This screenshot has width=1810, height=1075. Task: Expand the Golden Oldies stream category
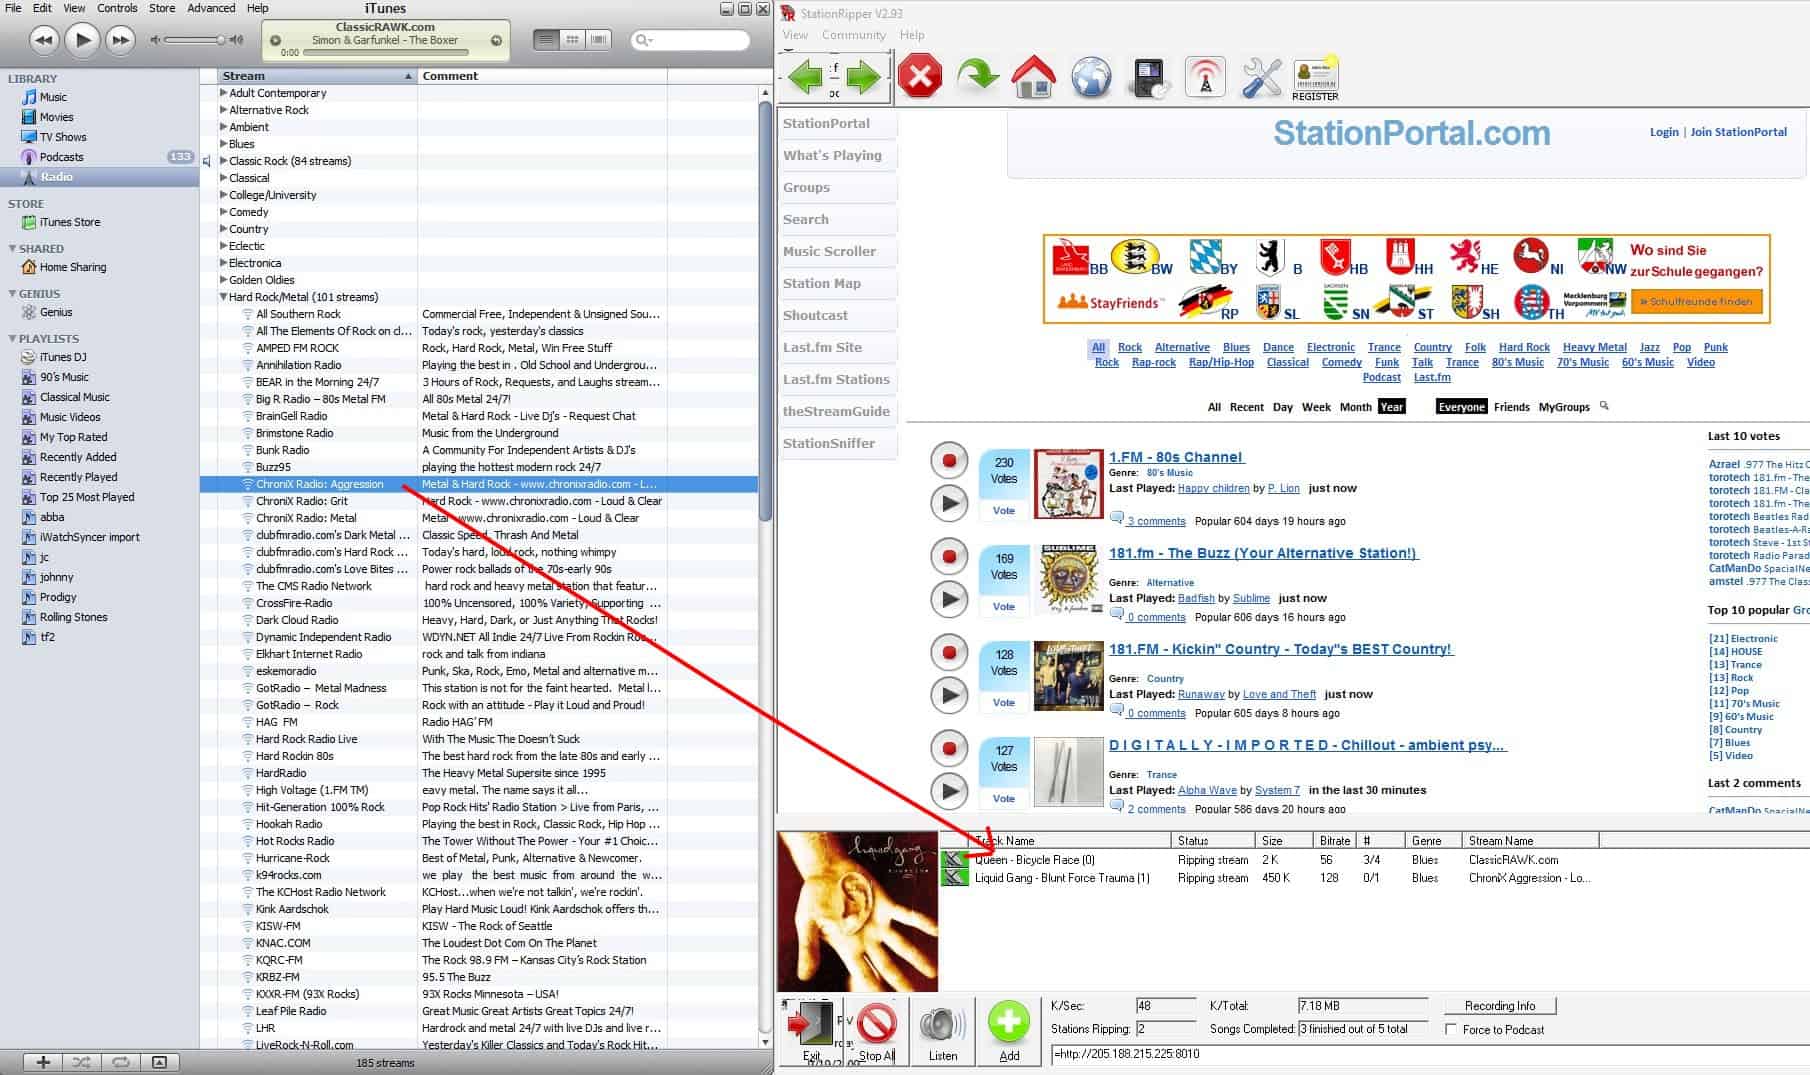[224, 280]
